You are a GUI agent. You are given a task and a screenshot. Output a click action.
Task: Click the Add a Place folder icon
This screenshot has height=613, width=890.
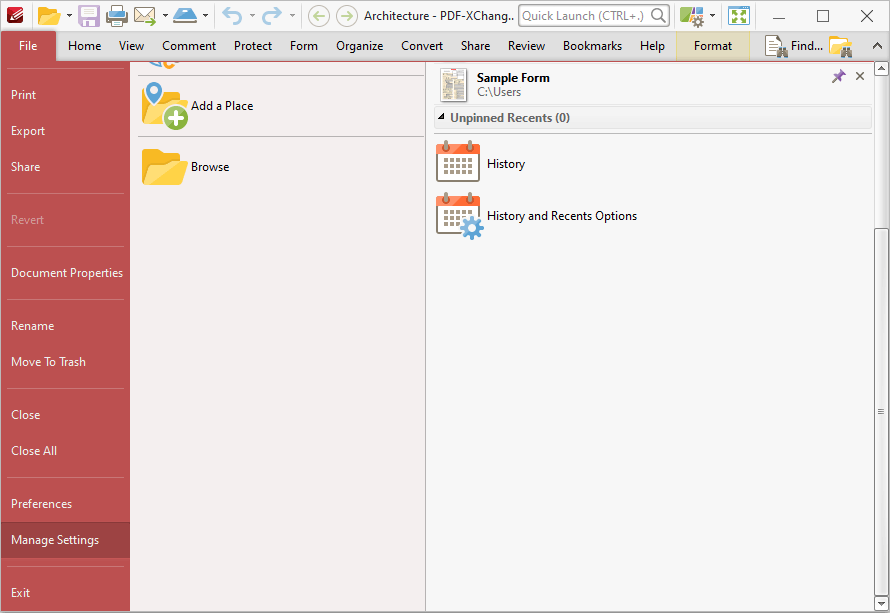coord(165,106)
